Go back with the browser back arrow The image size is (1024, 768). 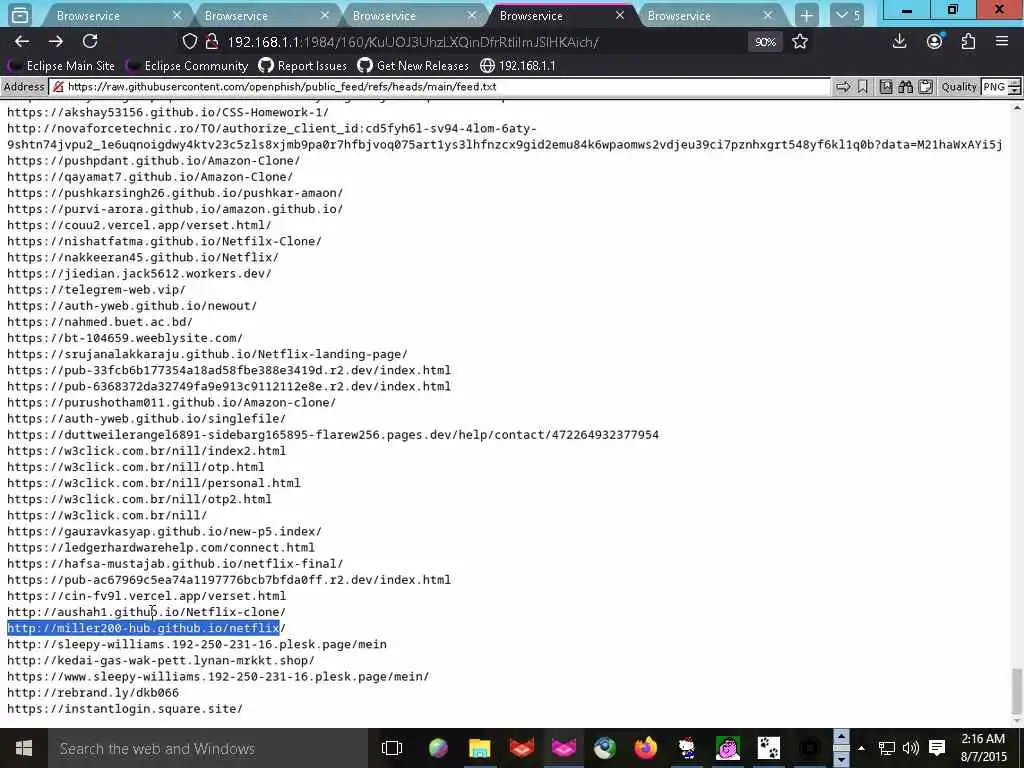click(22, 42)
